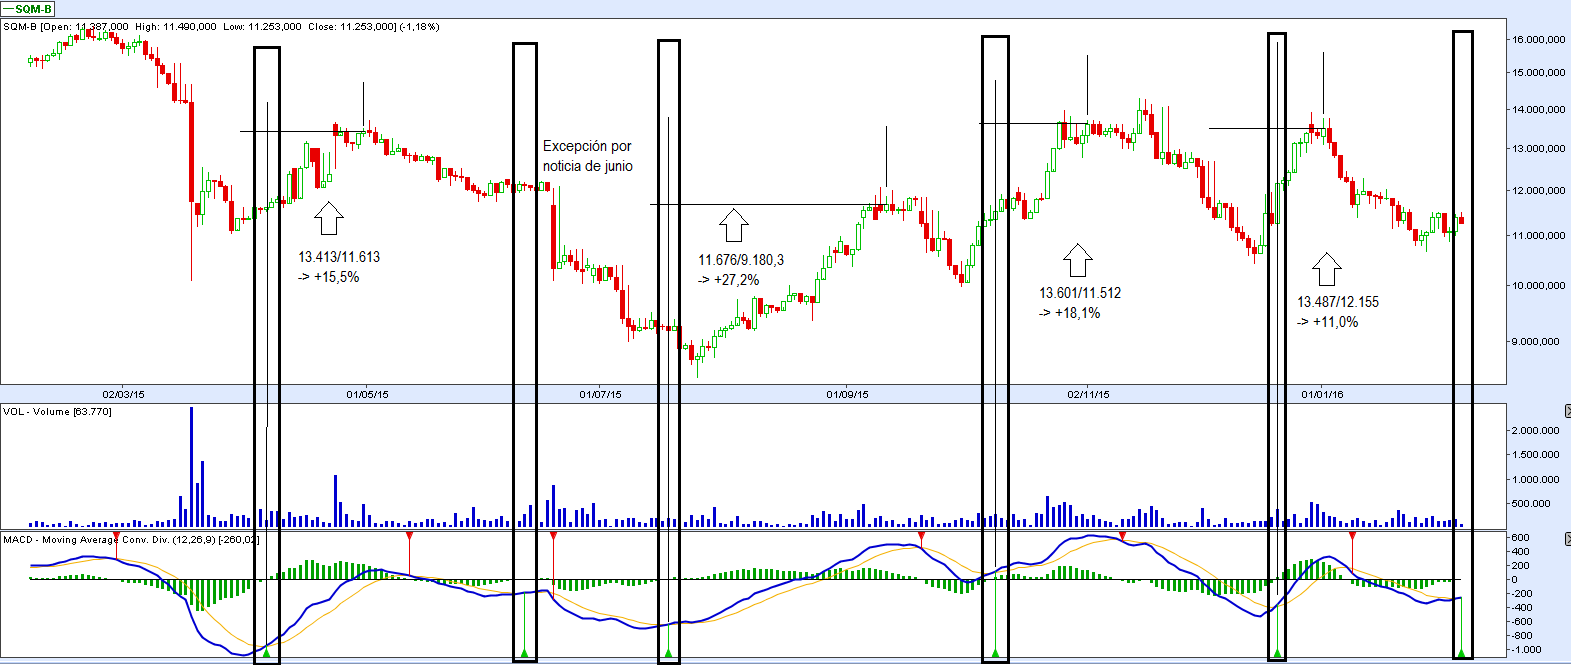Click the 01/01/16 date label

pos(1323,395)
